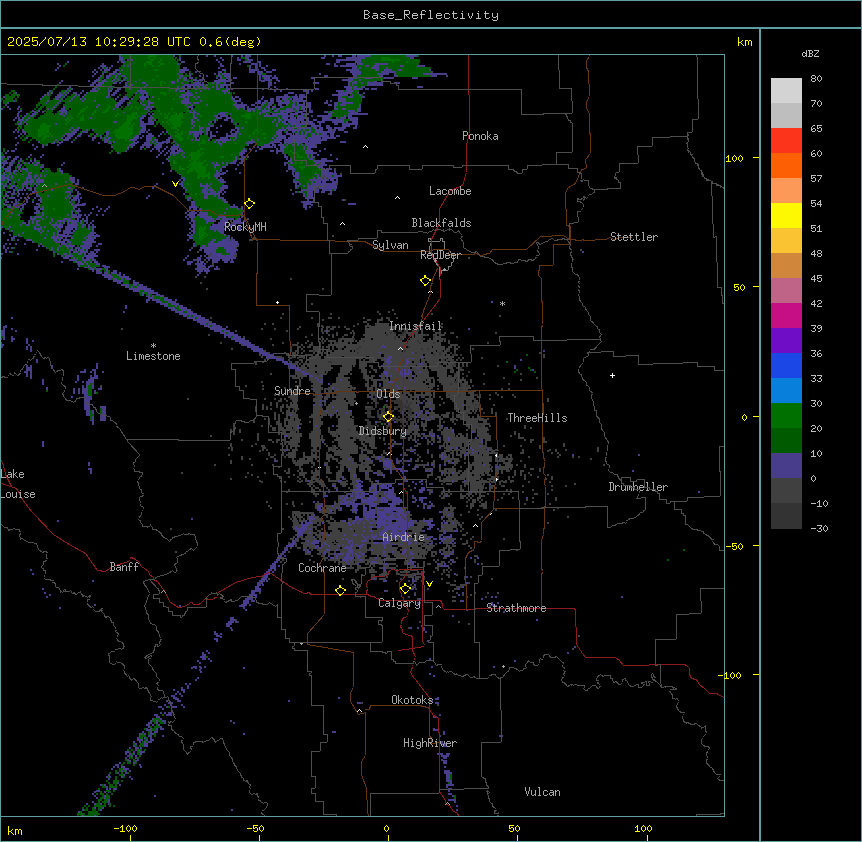Click the Ponoka town label
This screenshot has height=842, width=862.
480,136
